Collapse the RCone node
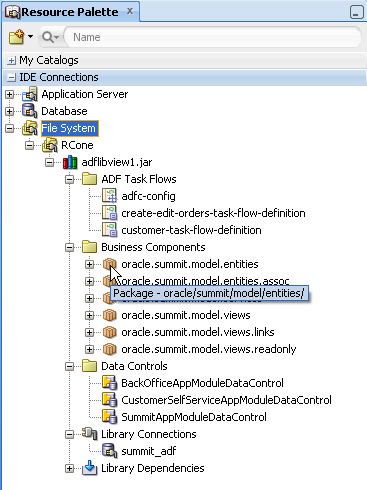367x490 pixels. pyautogui.click(x=30, y=145)
